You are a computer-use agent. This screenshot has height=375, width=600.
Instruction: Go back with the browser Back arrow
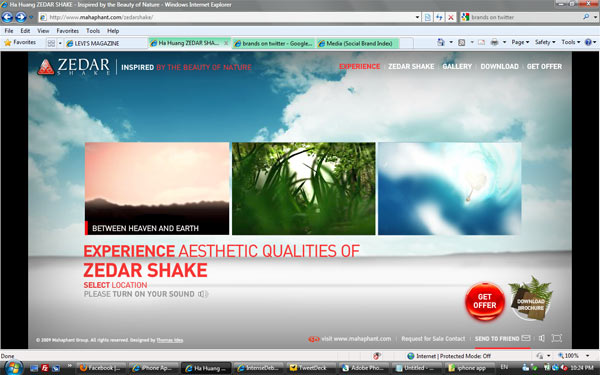tap(7, 17)
